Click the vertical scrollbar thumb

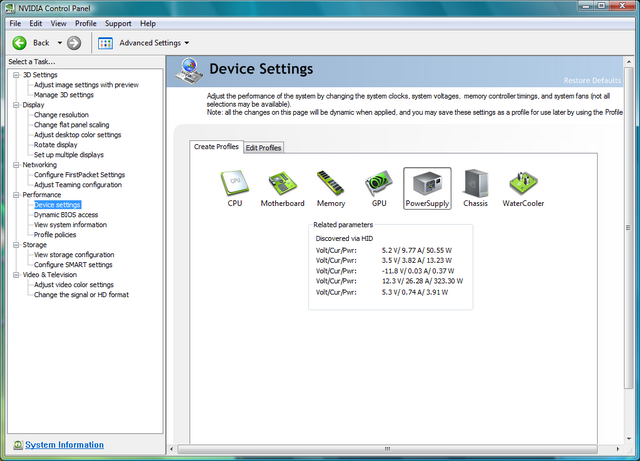click(x=628, y=227)
